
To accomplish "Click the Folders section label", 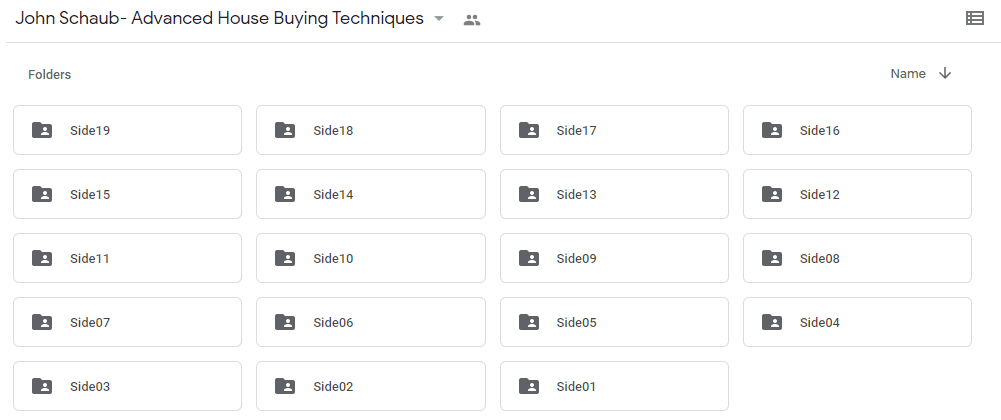I will pyautogui.click(x=50, y=75).
